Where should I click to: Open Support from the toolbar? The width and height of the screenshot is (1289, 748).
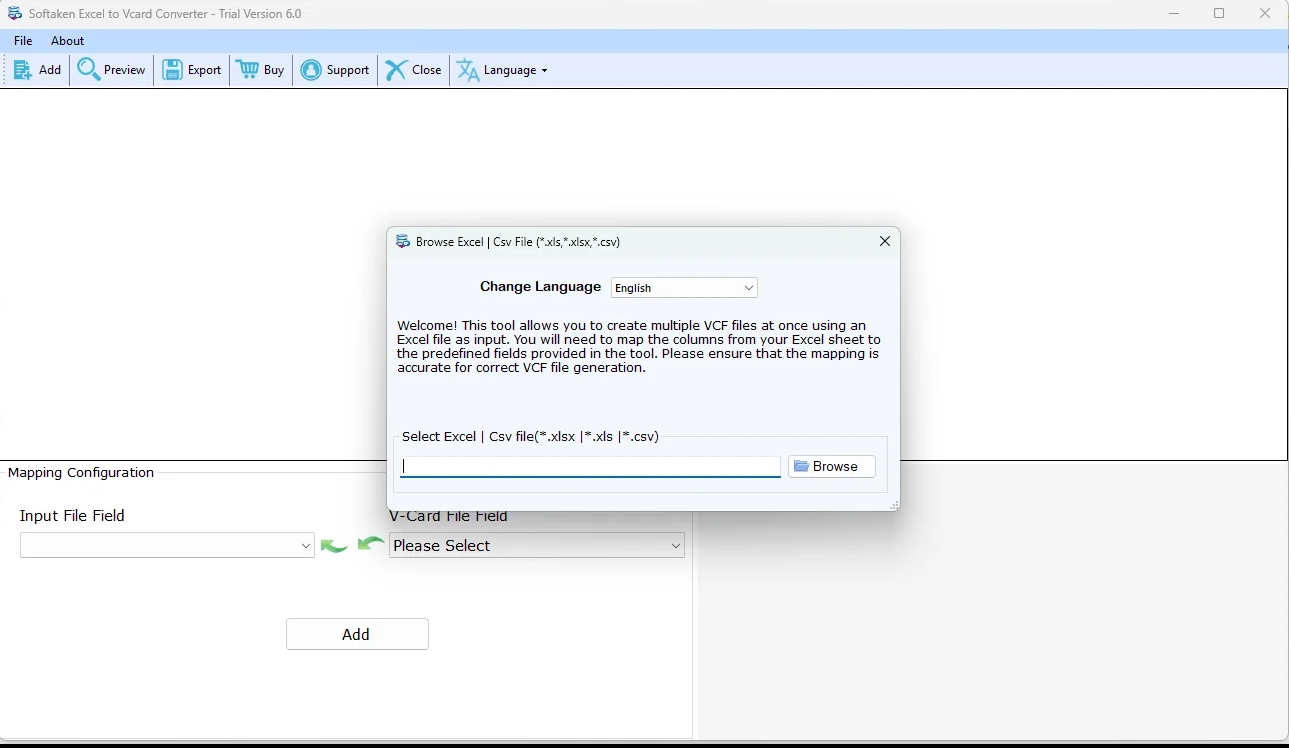(335, 70)
